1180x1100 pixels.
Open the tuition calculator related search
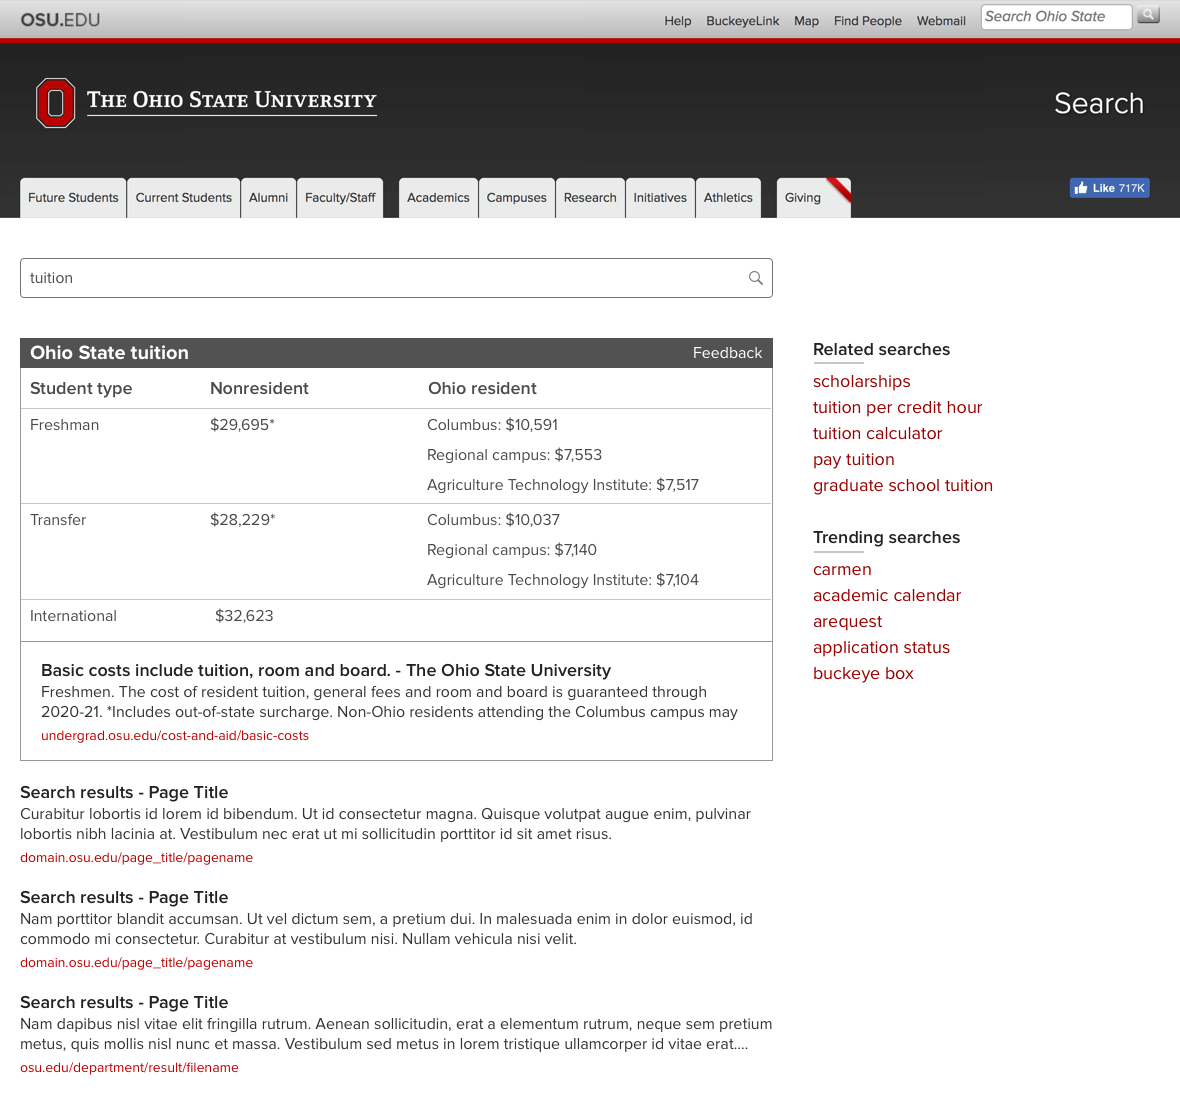(877, 433)
